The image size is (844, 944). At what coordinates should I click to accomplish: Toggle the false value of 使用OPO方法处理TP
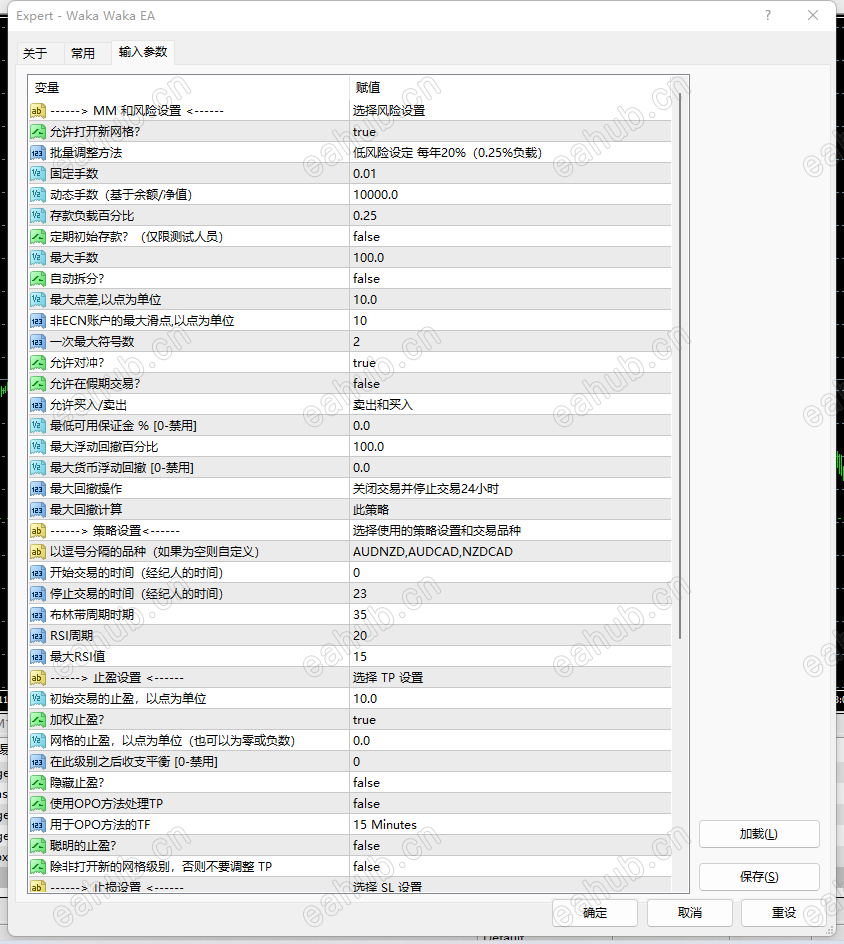[510, 804]
